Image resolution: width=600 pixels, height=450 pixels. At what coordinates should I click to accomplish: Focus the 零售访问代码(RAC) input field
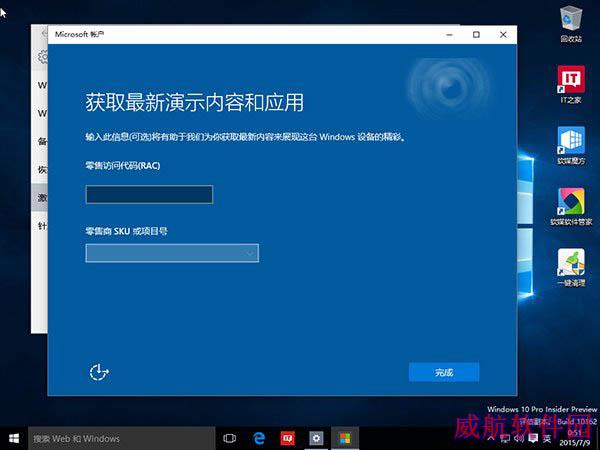coord(149,194)
